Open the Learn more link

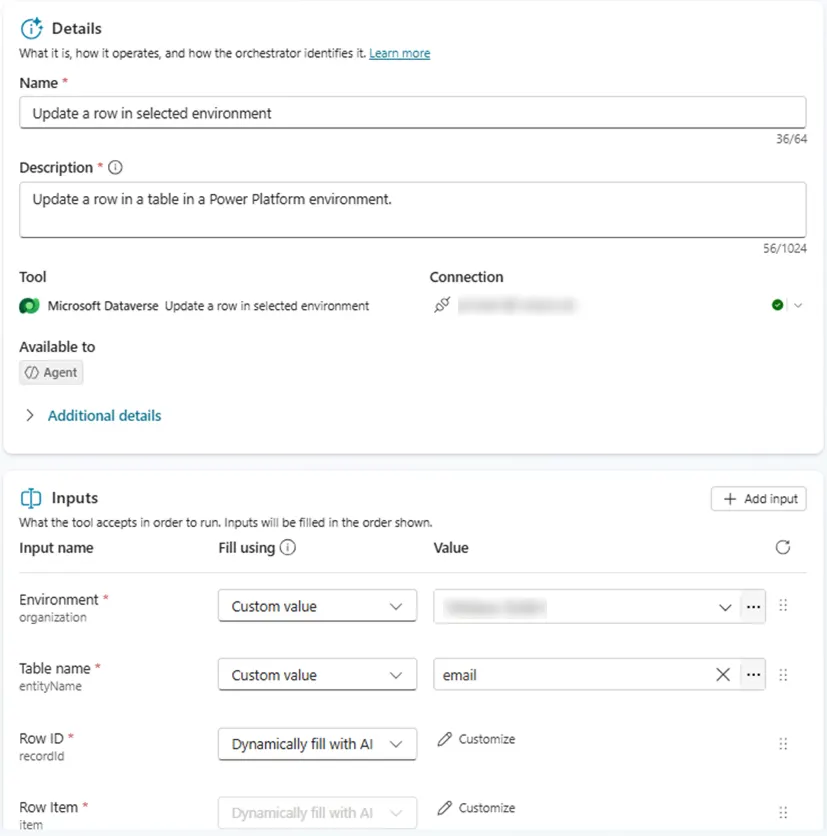coord(399,53)
